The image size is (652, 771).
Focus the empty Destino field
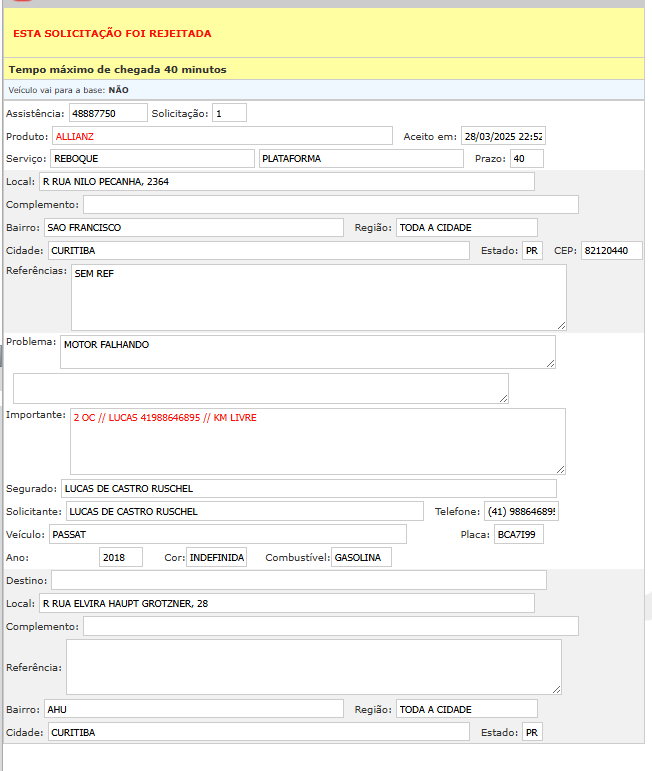coord(298,580)
